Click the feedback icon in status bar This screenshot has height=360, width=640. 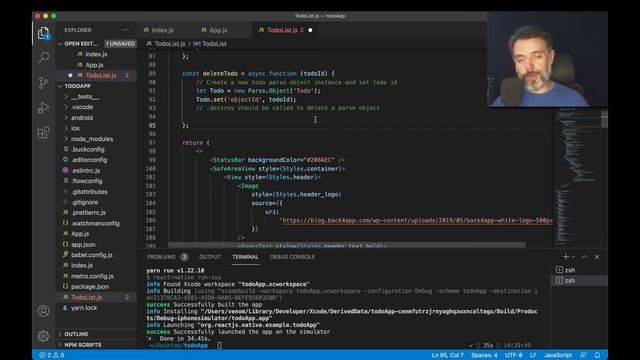click(583, 355)
